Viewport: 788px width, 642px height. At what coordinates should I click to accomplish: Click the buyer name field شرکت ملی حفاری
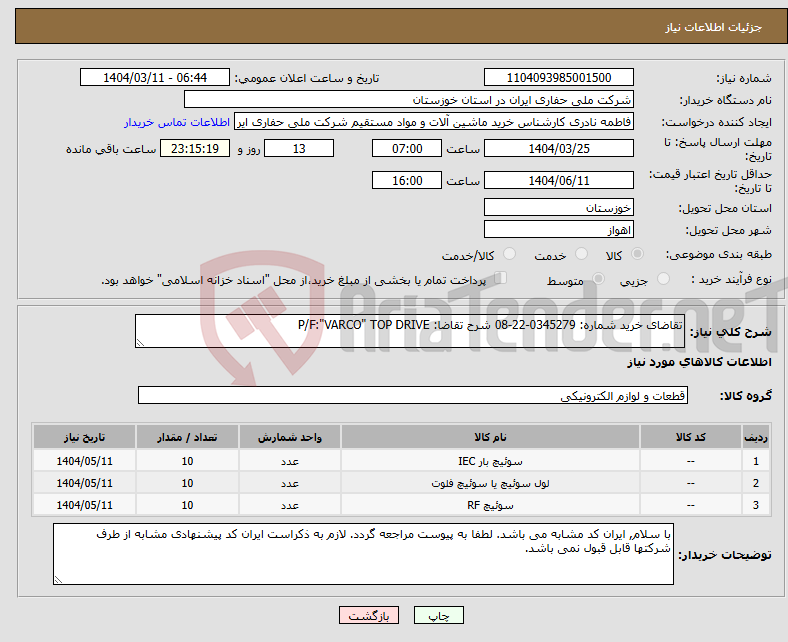[x=409, y=100]
